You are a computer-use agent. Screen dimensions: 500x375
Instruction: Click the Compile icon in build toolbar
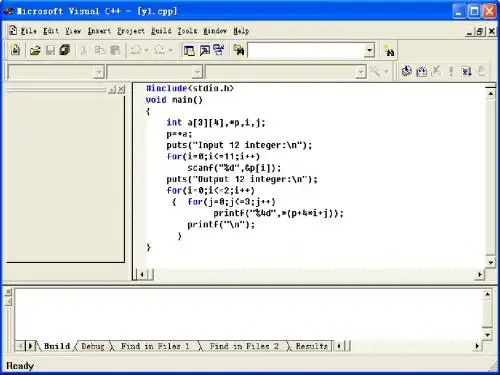click(x=406, y=71)
